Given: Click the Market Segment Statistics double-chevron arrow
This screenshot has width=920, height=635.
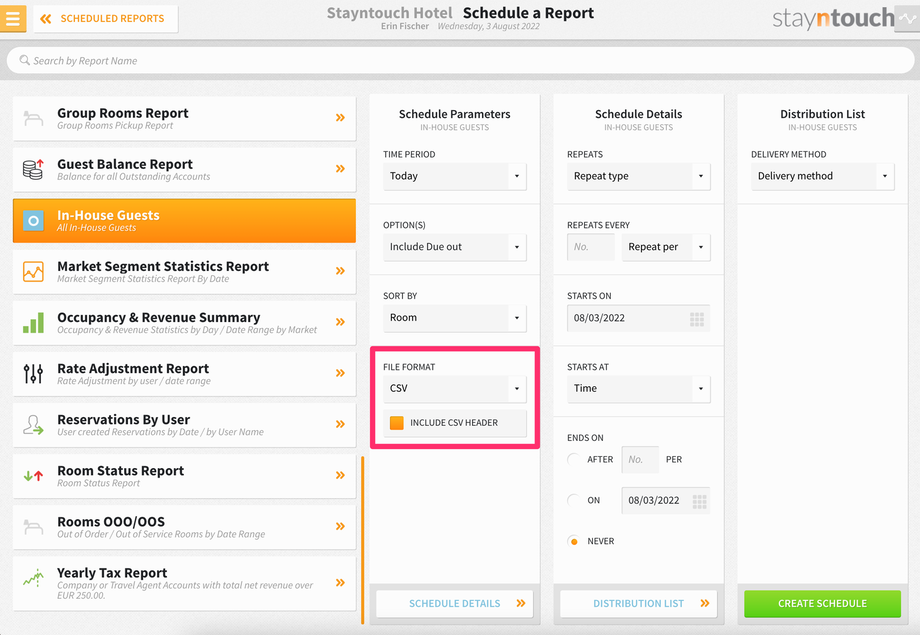Looking at the screenshot, I should pyautogui.click(x=340, y=271).
